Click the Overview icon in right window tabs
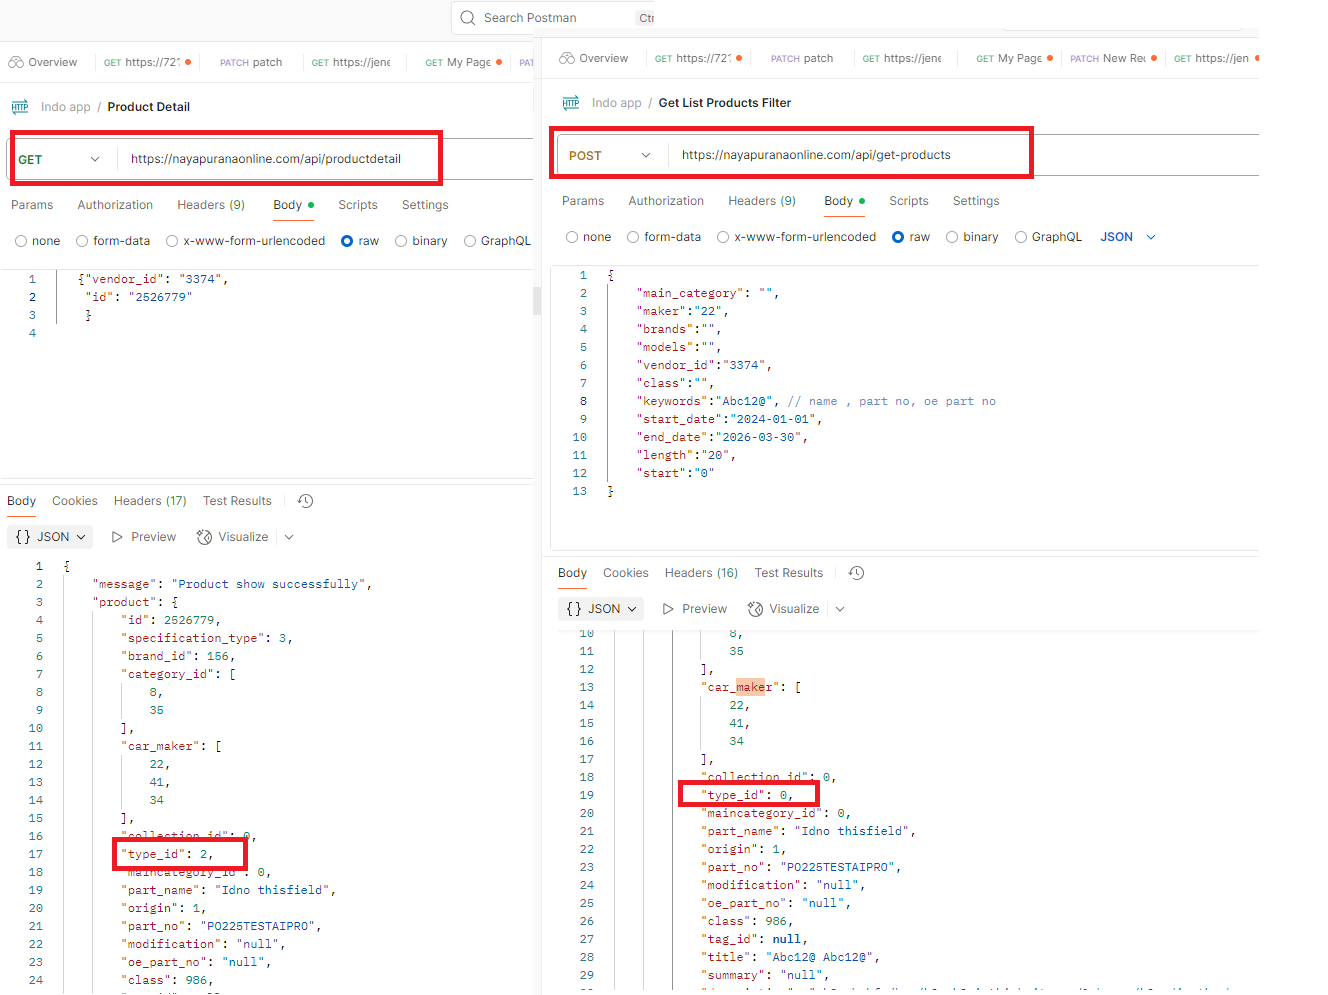The image size is (1328, 995). (x=567, y=58)
